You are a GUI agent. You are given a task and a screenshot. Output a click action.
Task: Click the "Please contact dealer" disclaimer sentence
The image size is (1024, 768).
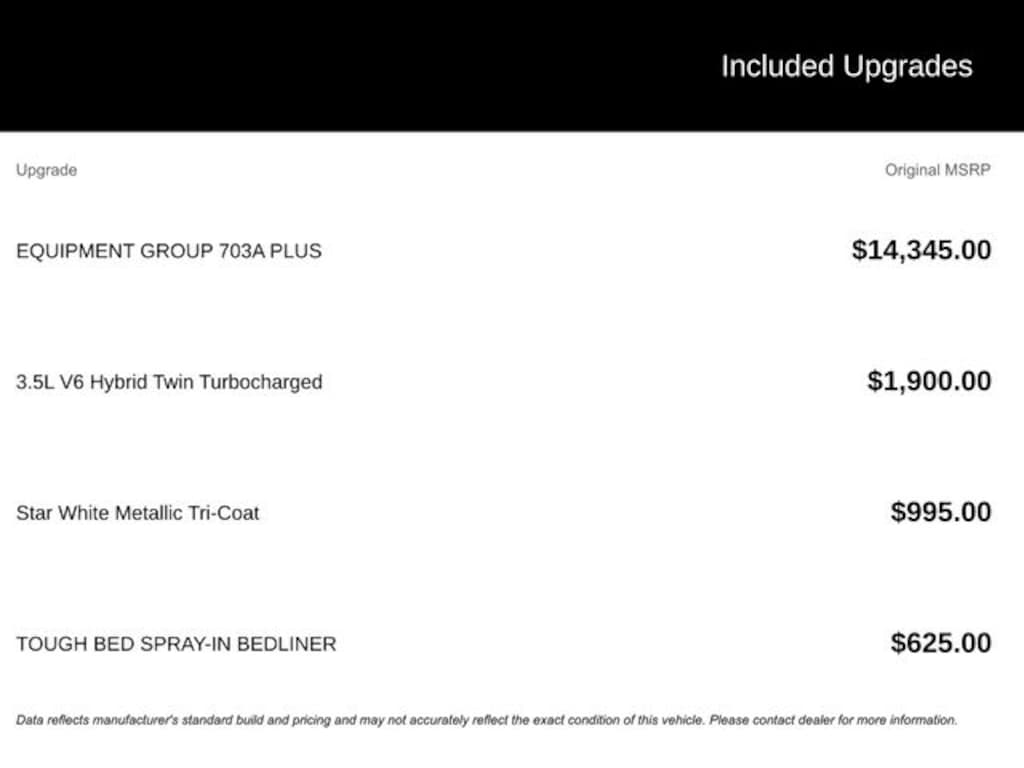point(833,720)
